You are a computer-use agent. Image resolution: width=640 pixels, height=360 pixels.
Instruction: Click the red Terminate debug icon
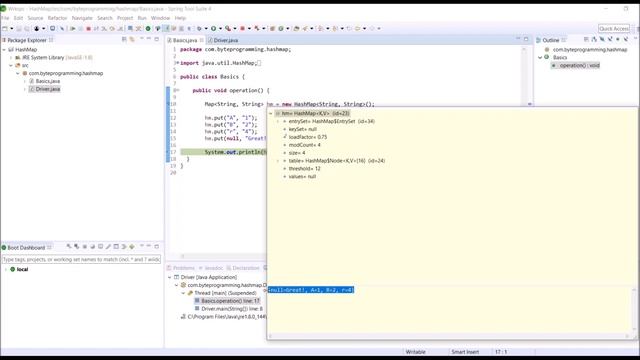(x=88, y=29)
